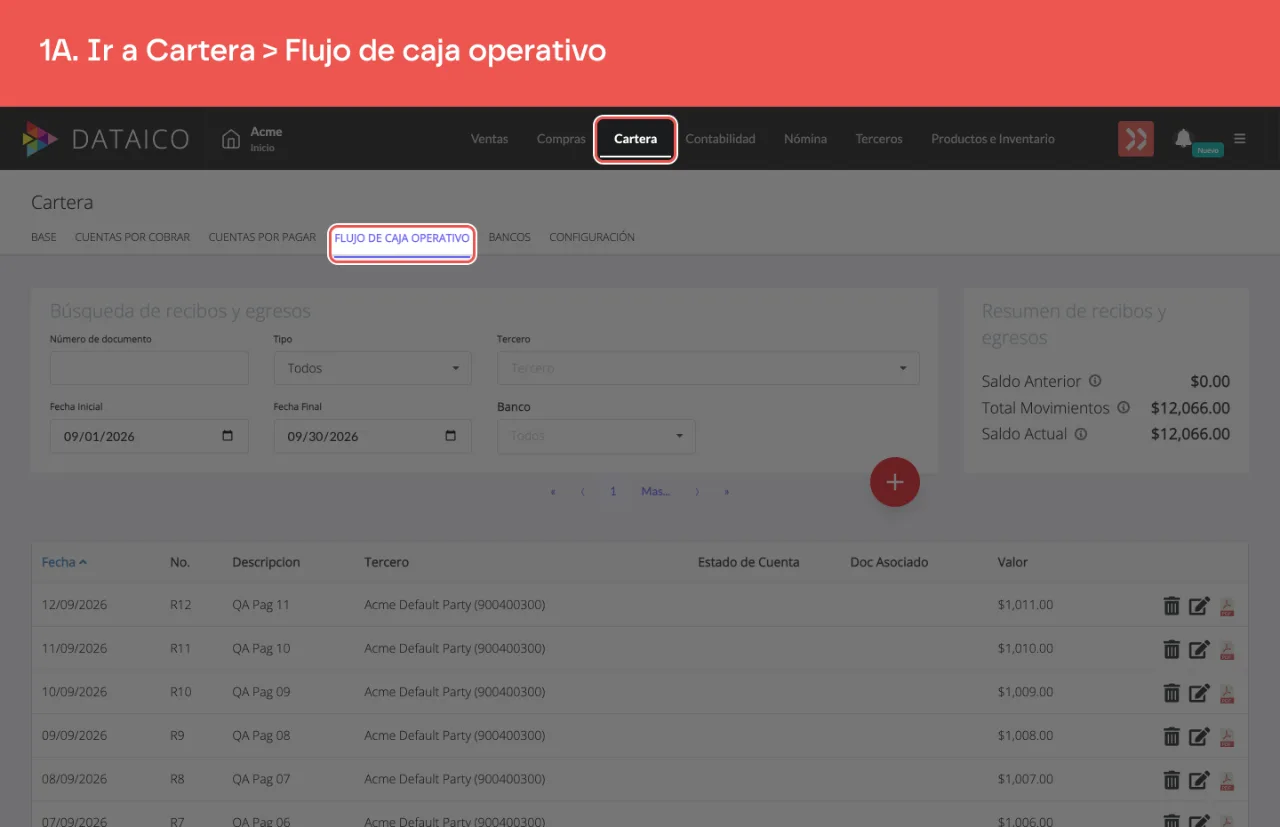1280x827 pixels.
Task: Download PDF for receipt R12
Action: pyautogui.click(x=1227, y=606)
